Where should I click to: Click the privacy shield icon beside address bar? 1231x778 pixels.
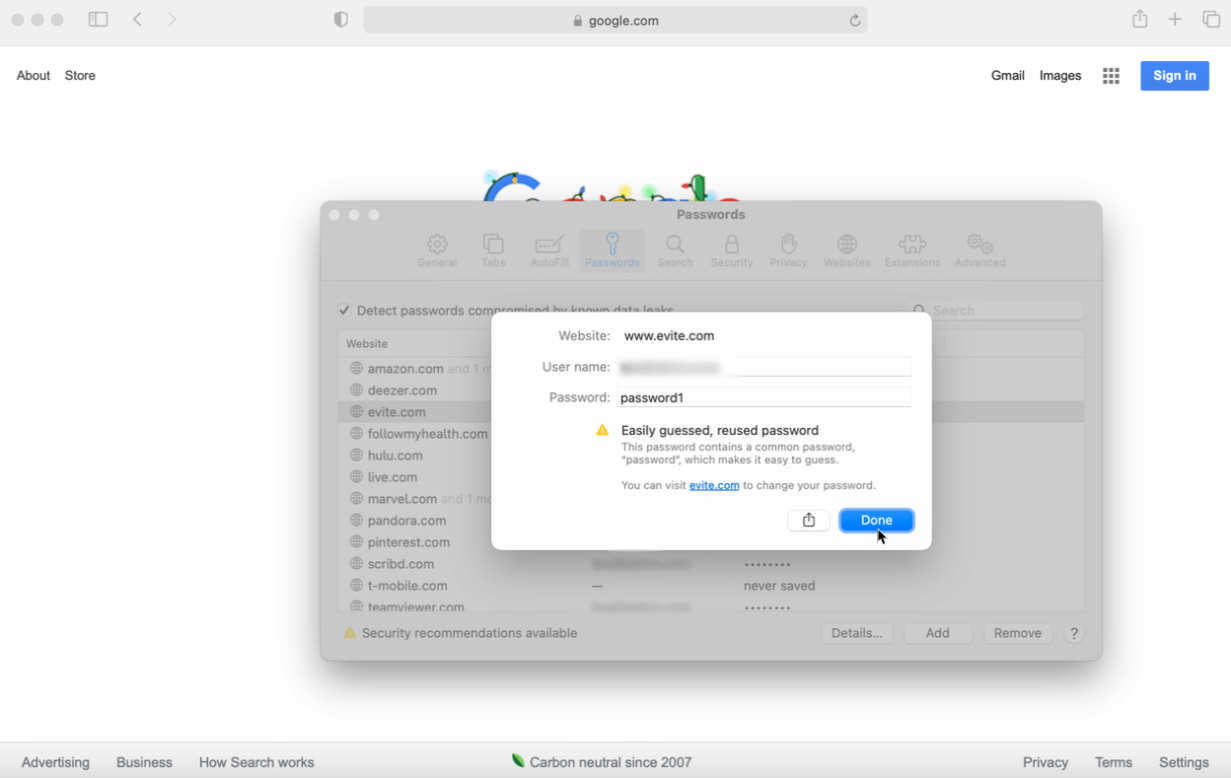(x=341, y=20)
